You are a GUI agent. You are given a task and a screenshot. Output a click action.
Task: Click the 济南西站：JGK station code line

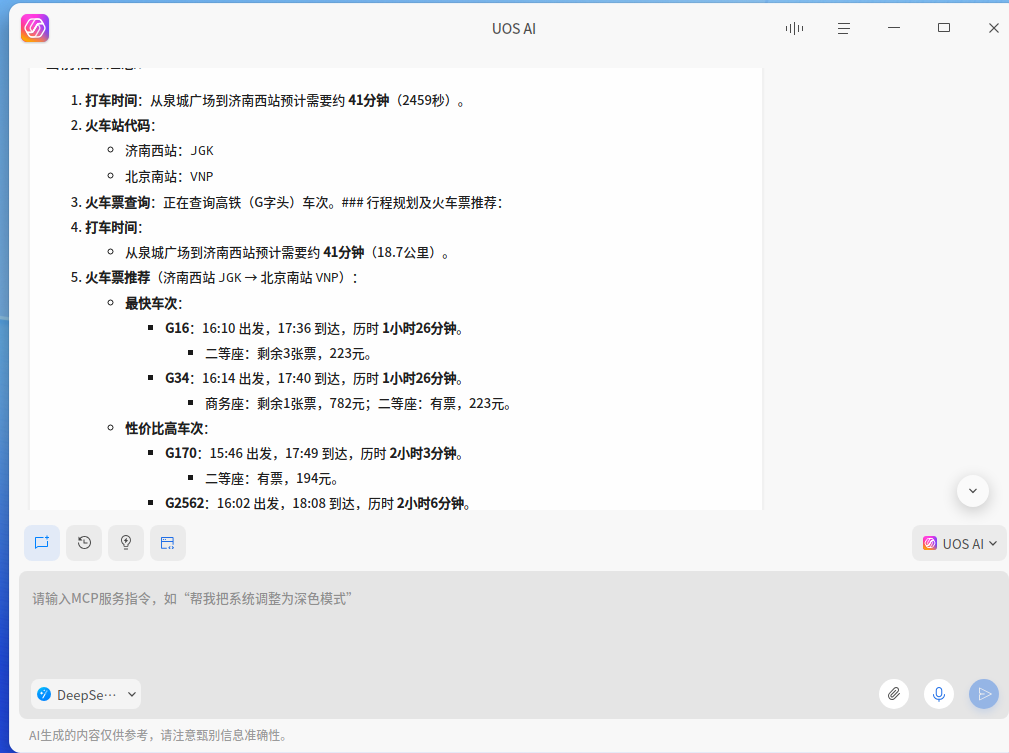(169, 151)
